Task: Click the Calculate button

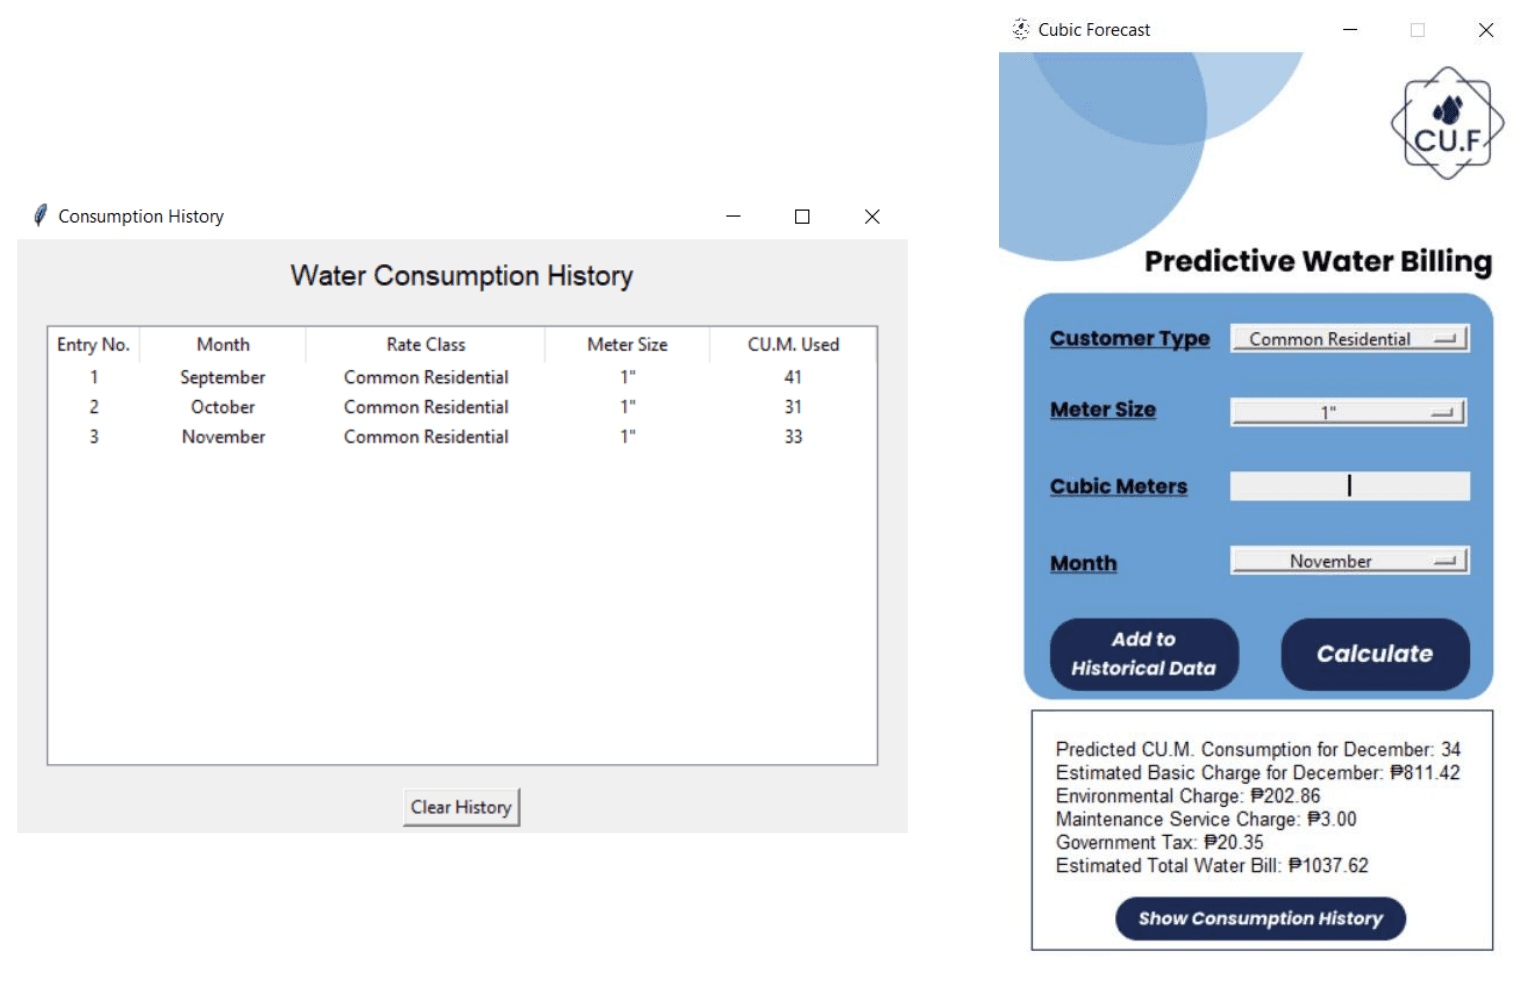Action: click(1375, 654)
